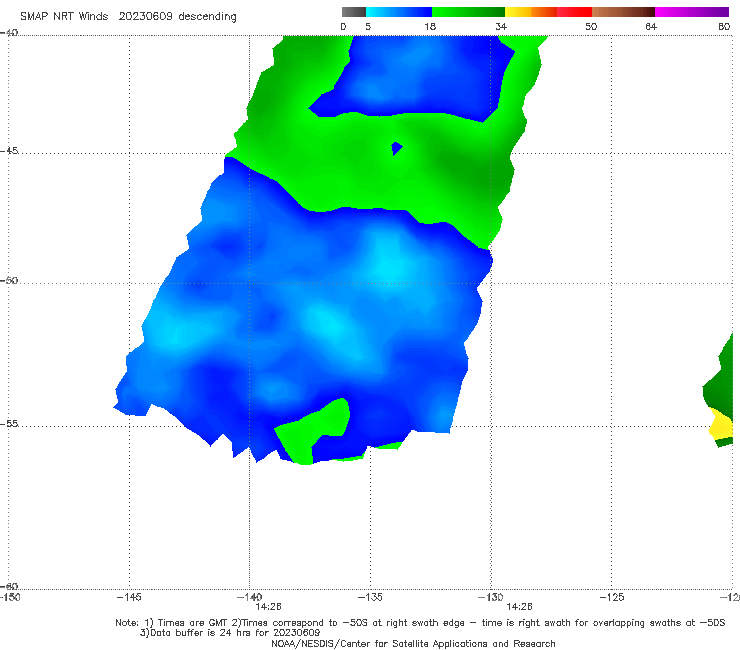Screen dimensions: 740x650
Task: Select the gray segment of the color bar
Action: (354, 12)
